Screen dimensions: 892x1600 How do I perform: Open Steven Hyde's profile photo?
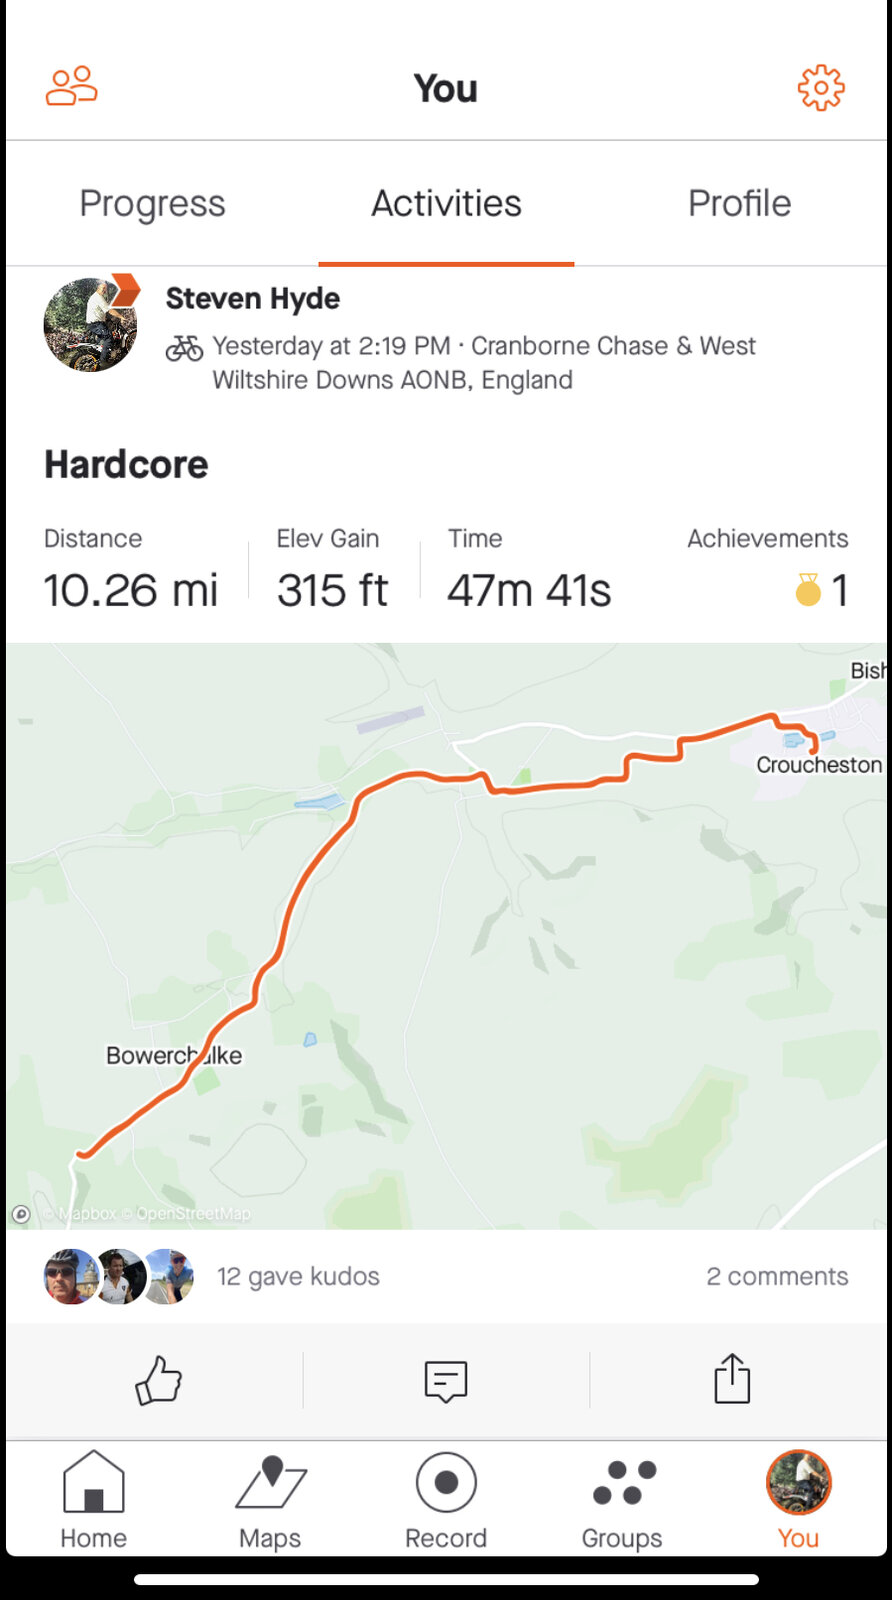pyautogui.click(x=90, y=324)
